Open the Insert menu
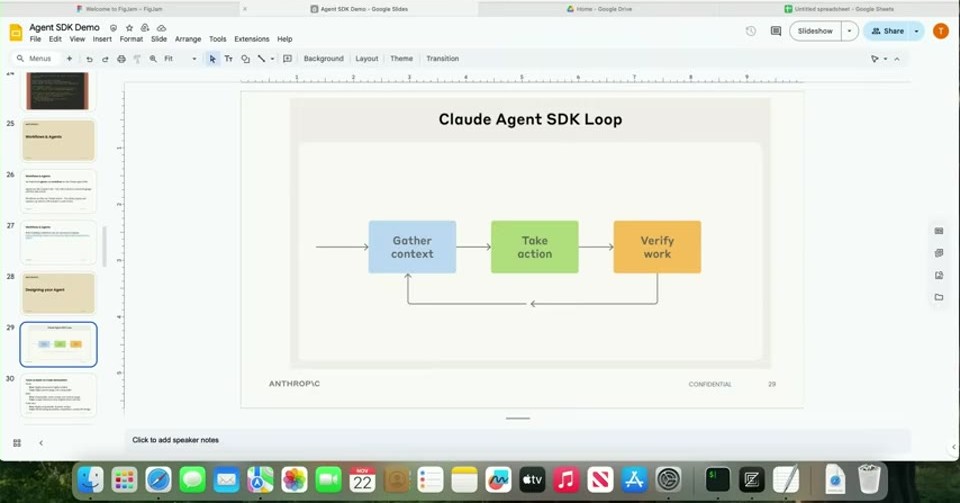 coord(102,39)
